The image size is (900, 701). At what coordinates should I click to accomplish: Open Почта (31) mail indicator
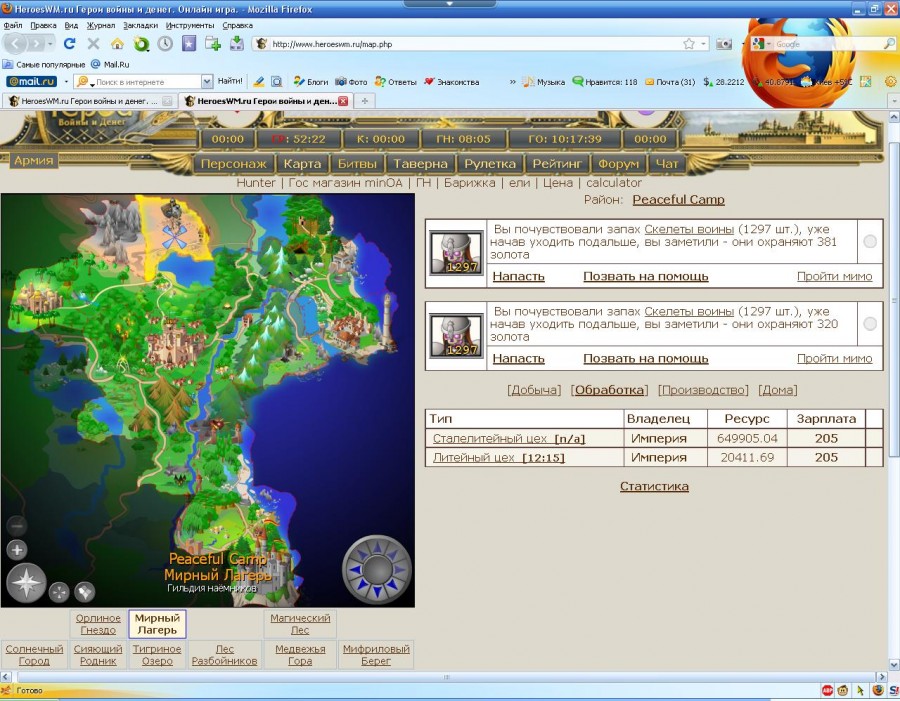pyautogui.click(x=670, y=82)
